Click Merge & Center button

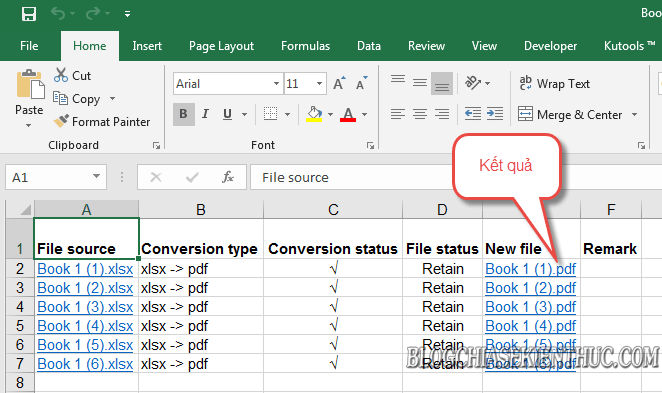point(570,114)
